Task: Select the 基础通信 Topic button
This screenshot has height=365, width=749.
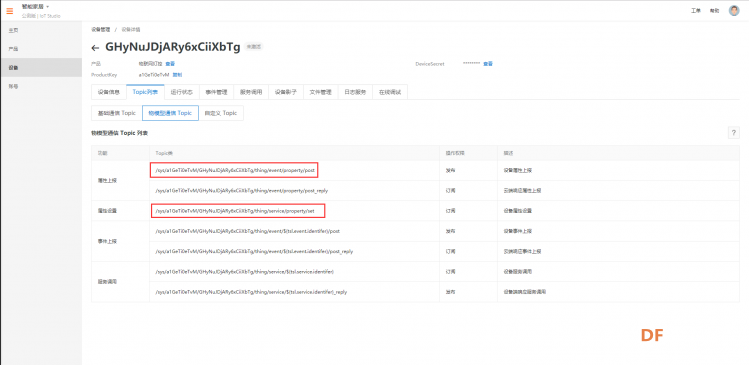Action: (117, 113)
